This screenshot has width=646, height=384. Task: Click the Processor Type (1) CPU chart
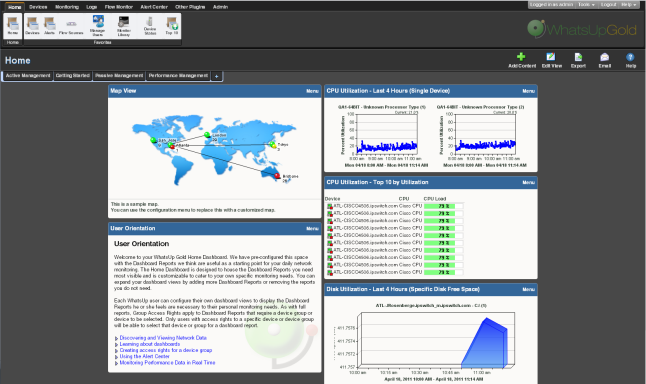[x=382, y=136]
